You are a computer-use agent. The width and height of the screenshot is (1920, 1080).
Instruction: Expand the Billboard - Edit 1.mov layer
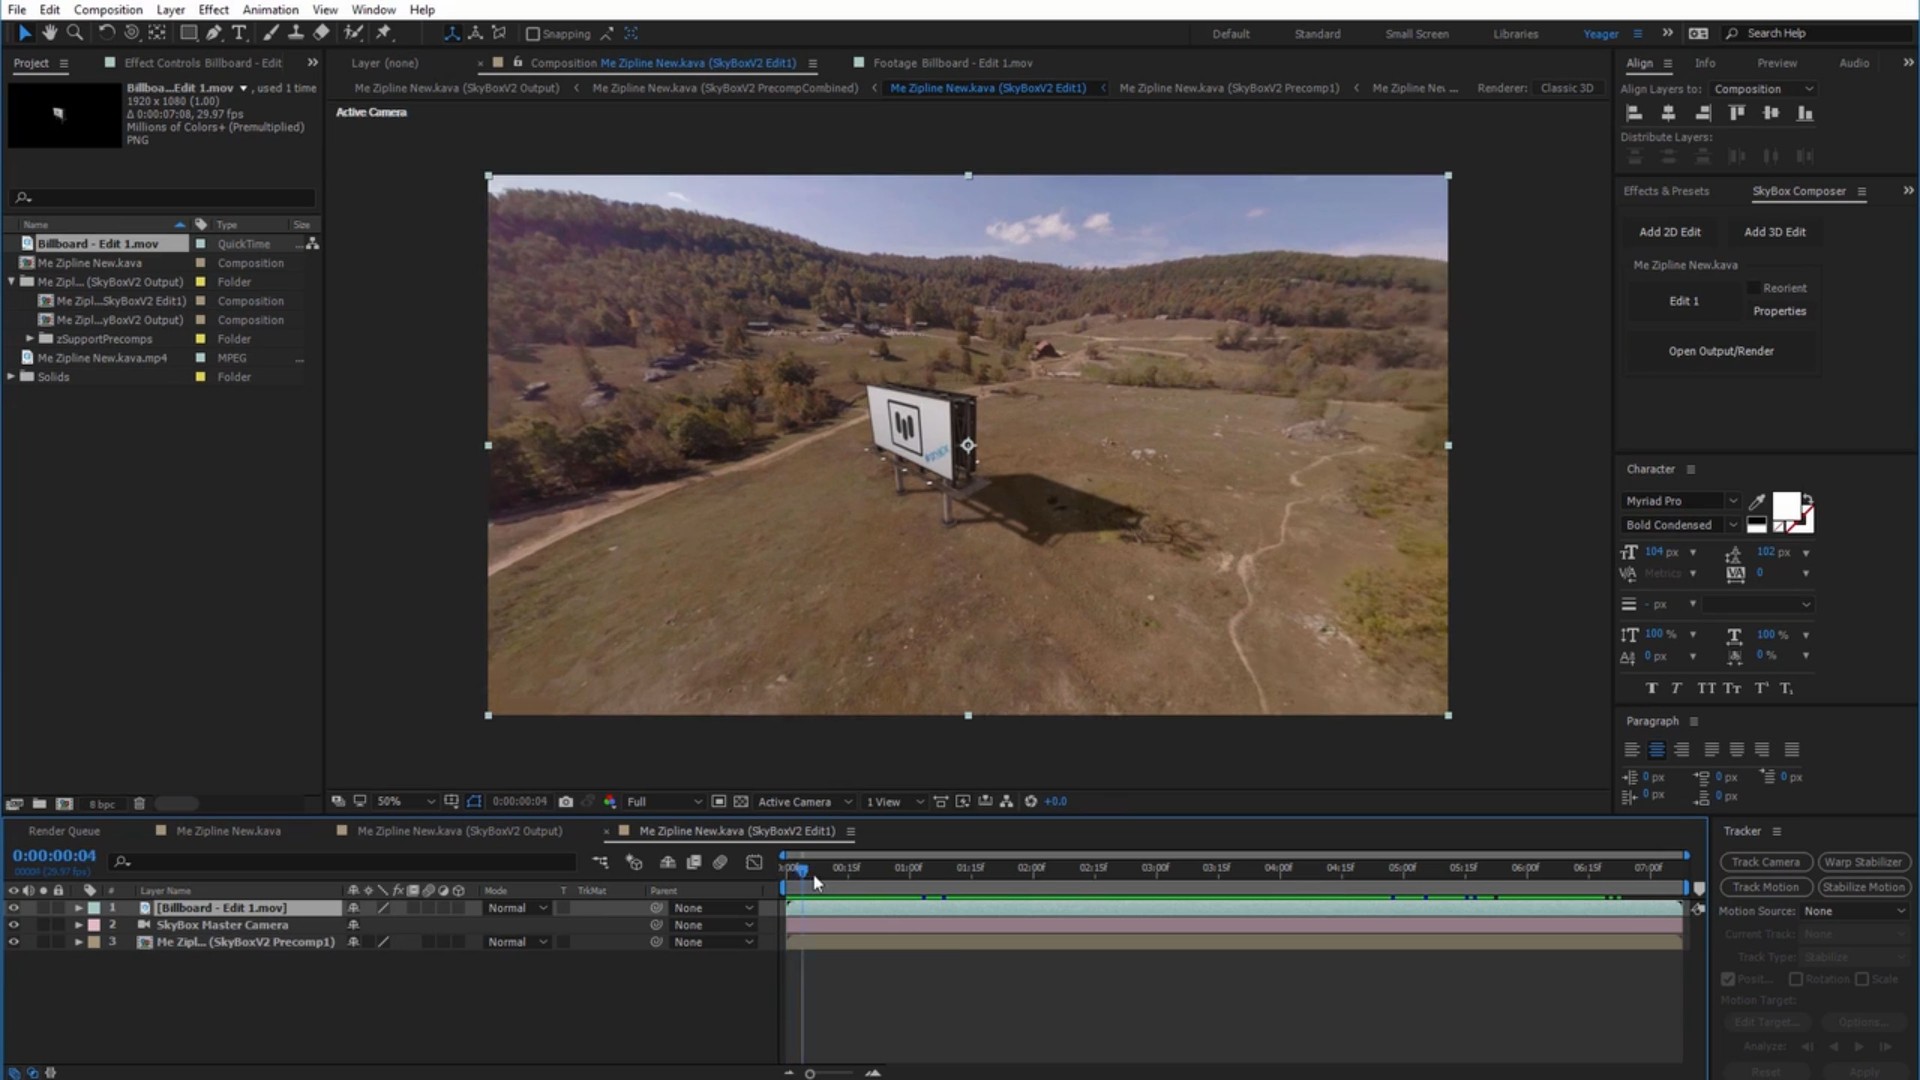[x=78, y=907]
